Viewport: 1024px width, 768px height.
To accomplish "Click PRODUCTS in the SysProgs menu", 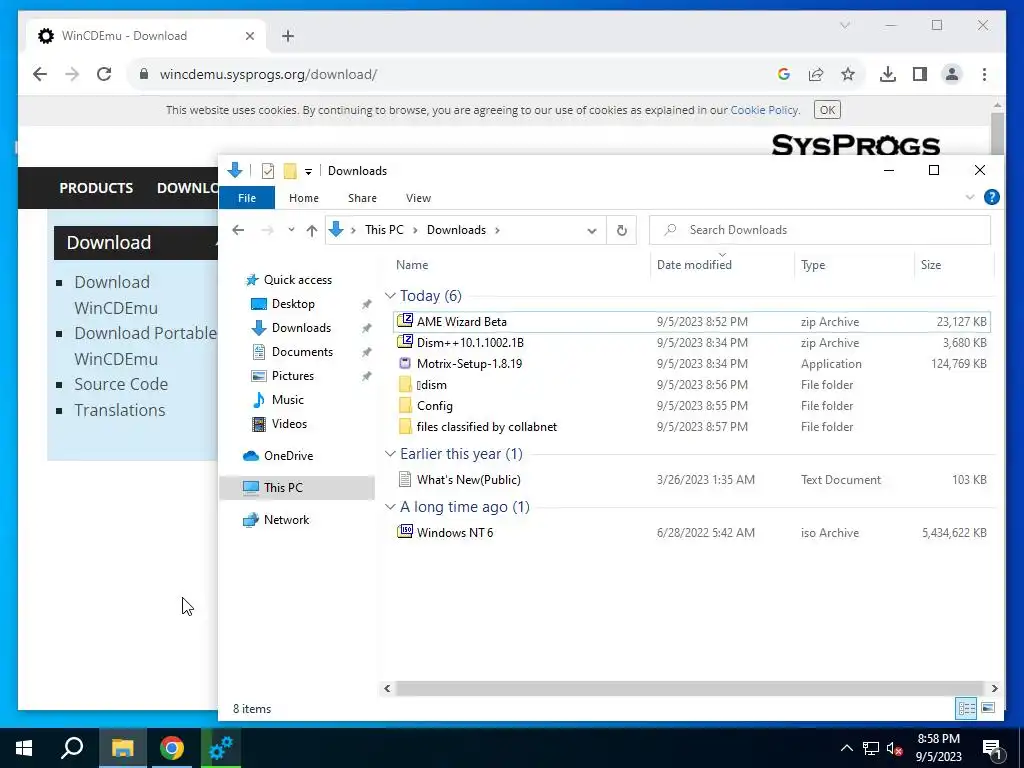I will [96, 188].
